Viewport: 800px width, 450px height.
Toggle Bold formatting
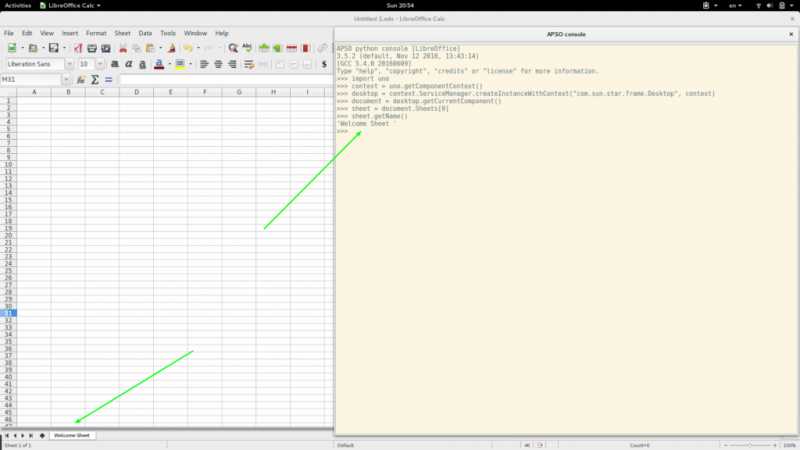point(115,64)
